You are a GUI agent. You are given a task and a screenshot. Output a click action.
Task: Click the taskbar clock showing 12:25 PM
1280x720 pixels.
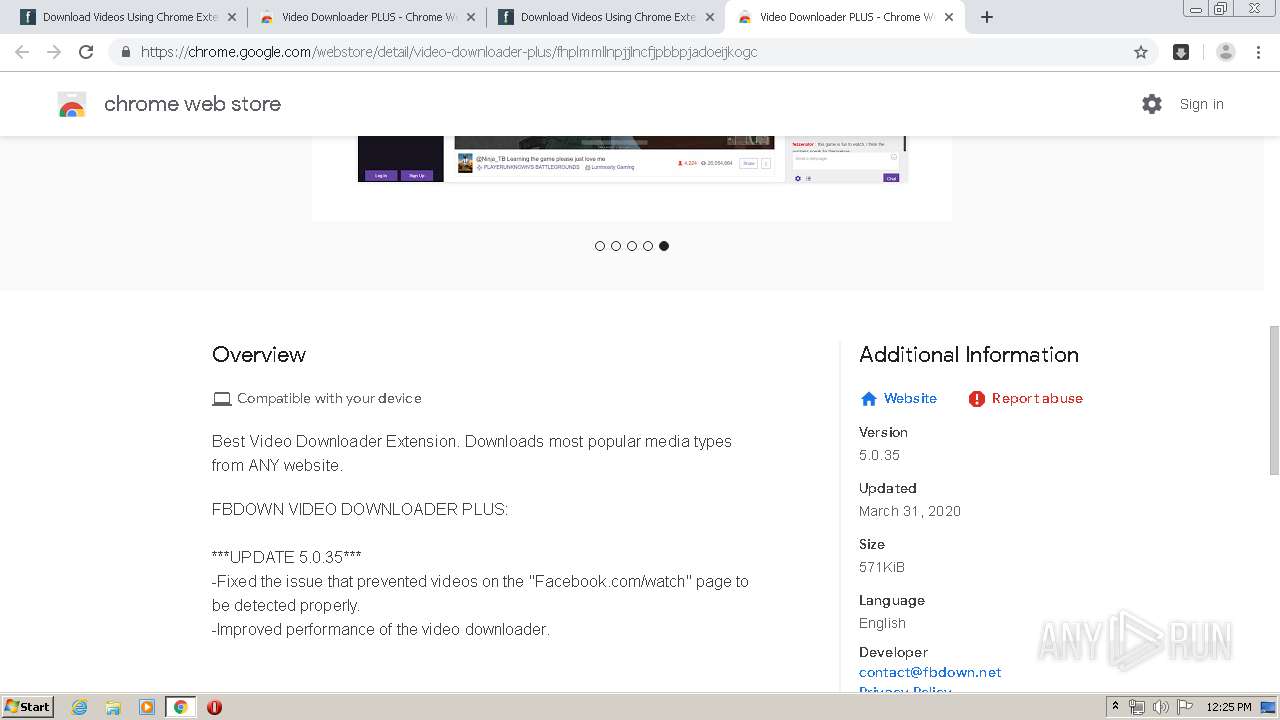pyautogui.click(x=1229, y=707)
